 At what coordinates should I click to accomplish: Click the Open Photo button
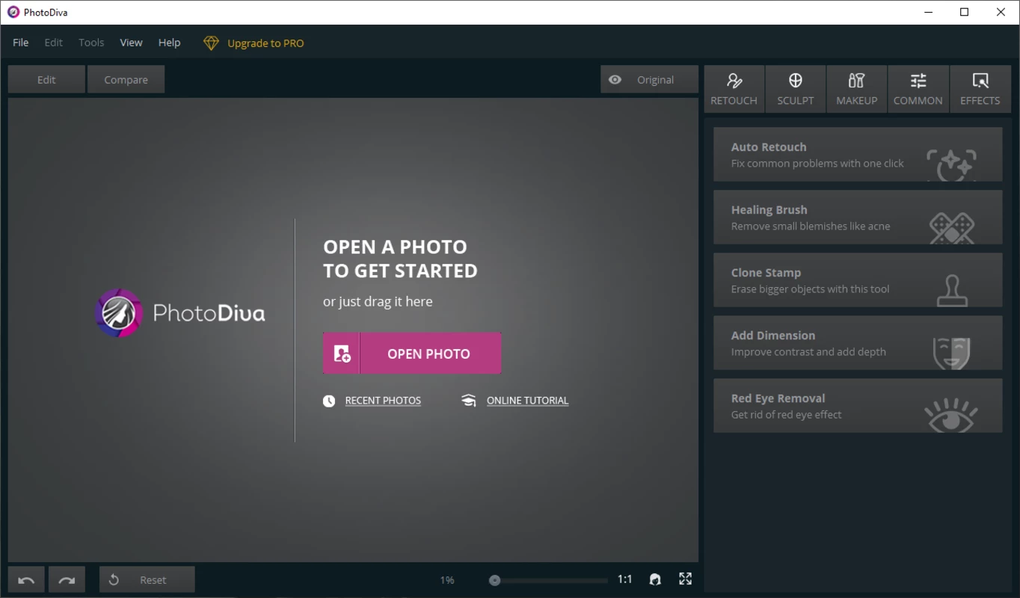point(412,353)
